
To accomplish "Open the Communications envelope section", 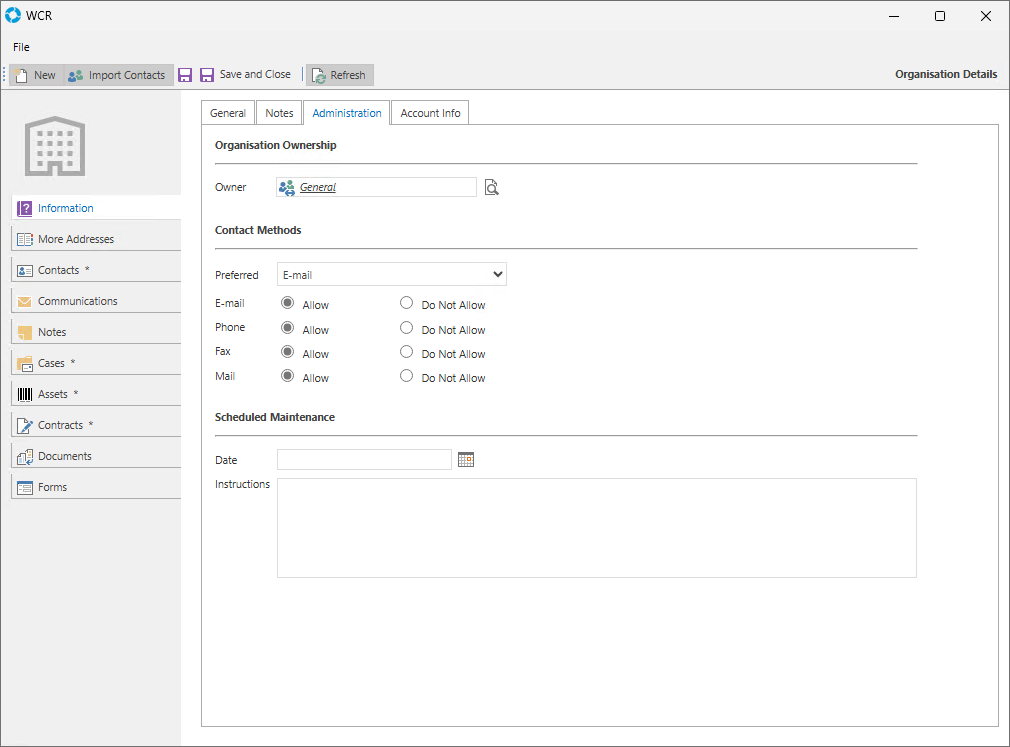I will click(77, 301).
